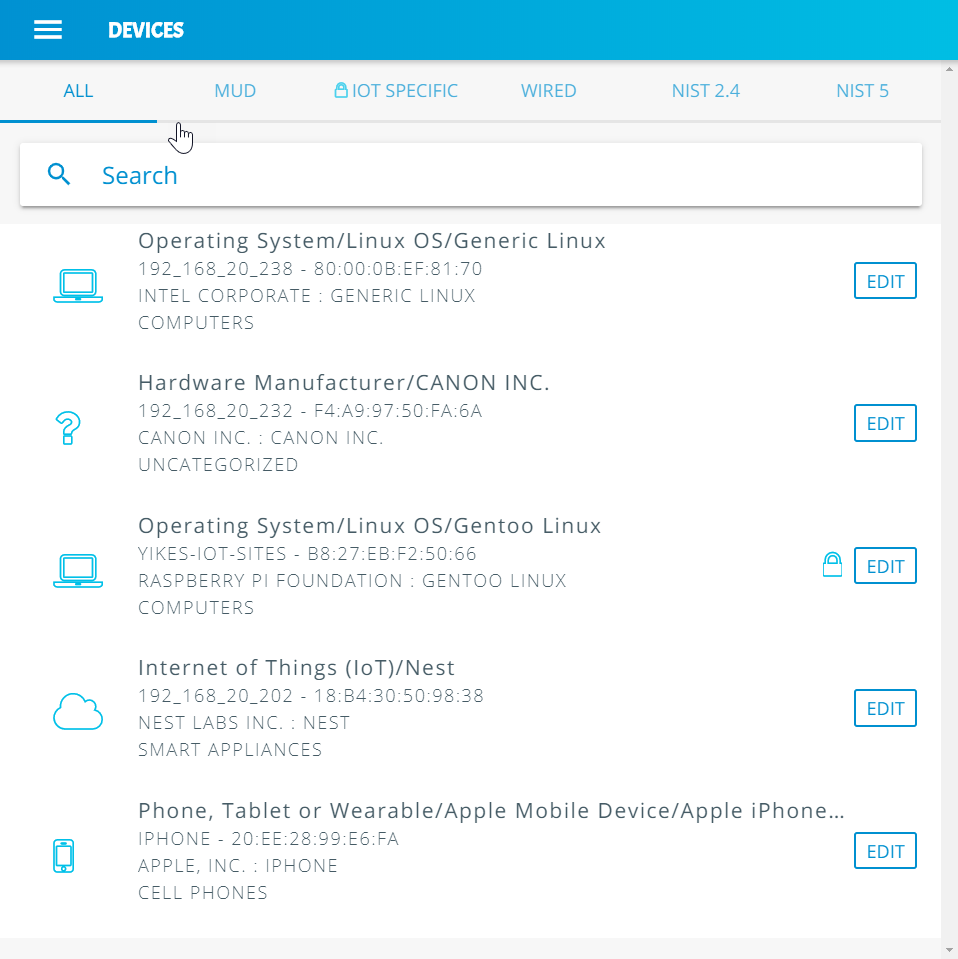Click the phone icon for iPhone device
The image size is (958, 959).
(x=64, y=856)
